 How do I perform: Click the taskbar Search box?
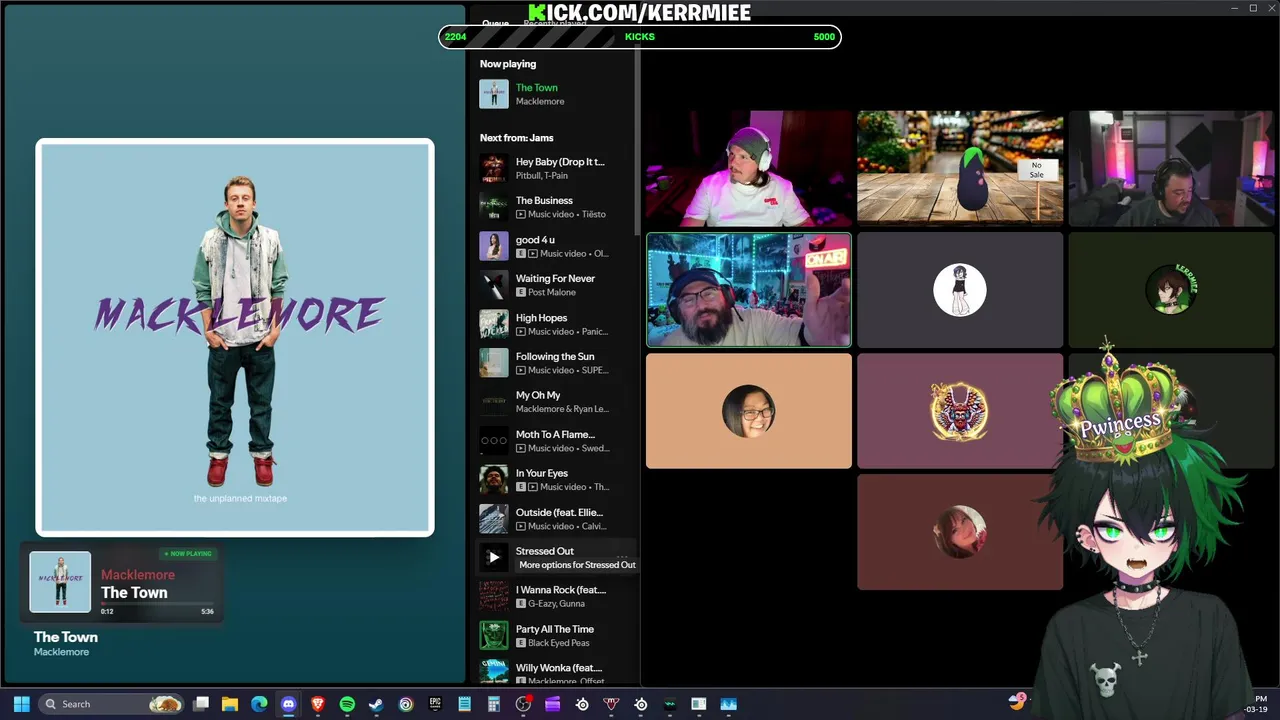tap(113, 704)
